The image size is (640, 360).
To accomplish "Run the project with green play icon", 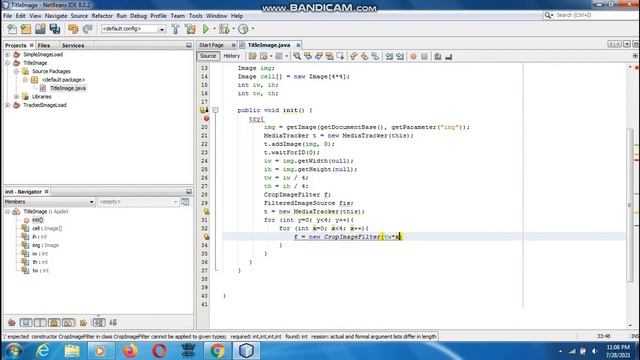I will [206, 29].
